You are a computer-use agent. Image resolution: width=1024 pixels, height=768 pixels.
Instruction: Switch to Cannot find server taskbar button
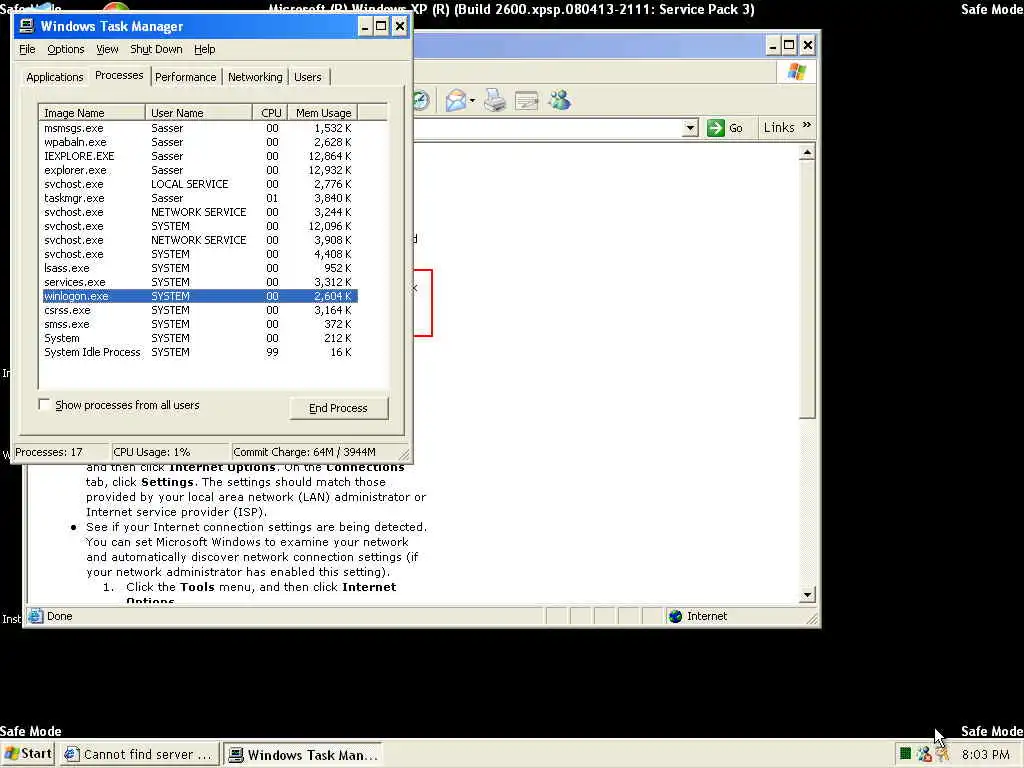pyautogui.click(x=138, y=754)
